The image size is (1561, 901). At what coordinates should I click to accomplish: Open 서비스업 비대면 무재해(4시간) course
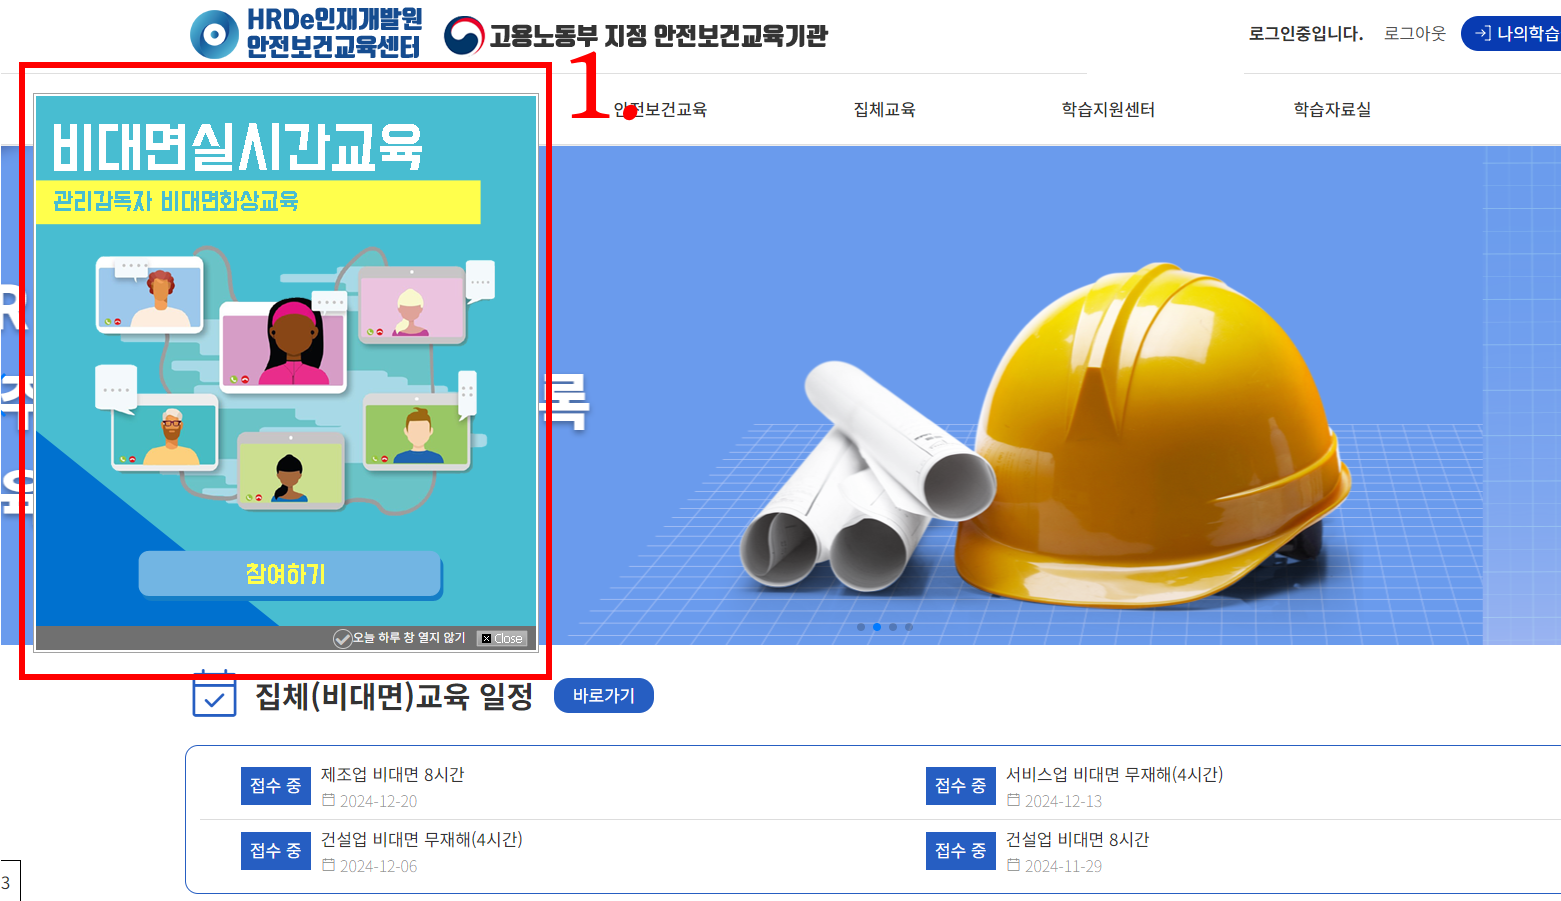click(x=1114, y=774)
